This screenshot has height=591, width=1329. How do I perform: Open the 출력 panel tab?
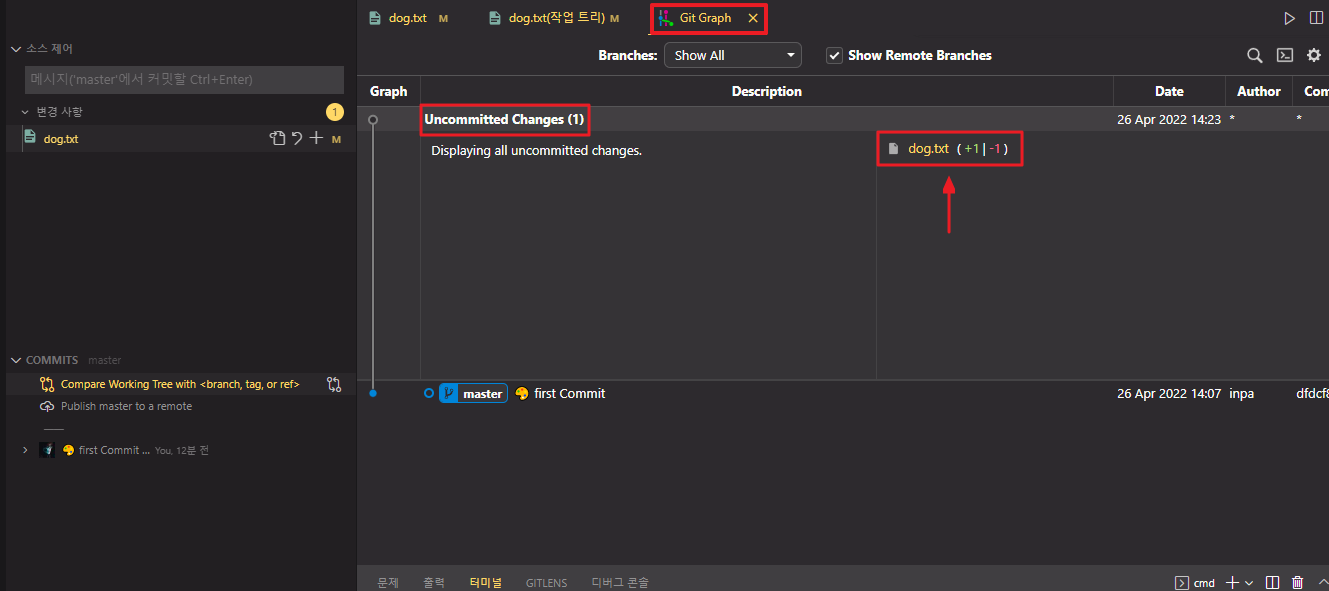click(434, 582)
